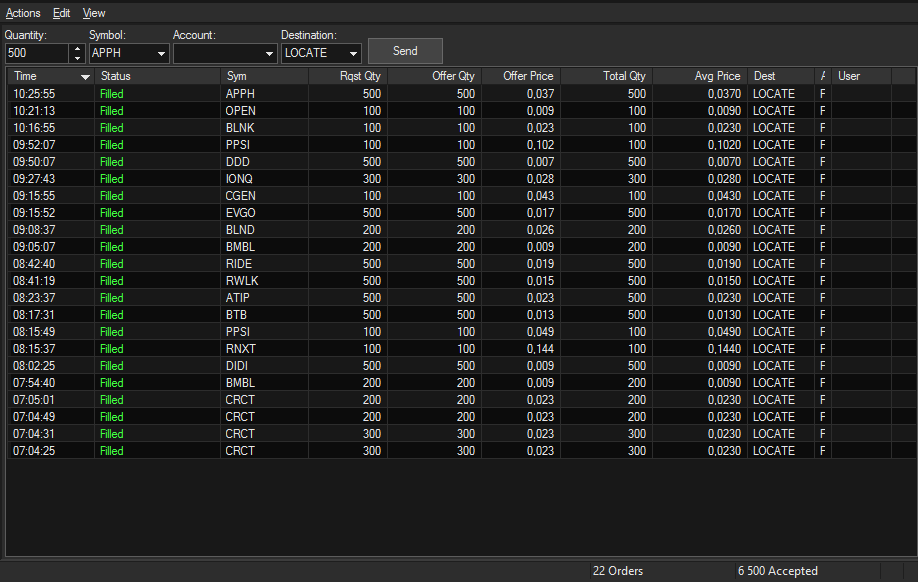918x582 pixels.
Task: Click the User column header
Action: [x=849, y=76]
